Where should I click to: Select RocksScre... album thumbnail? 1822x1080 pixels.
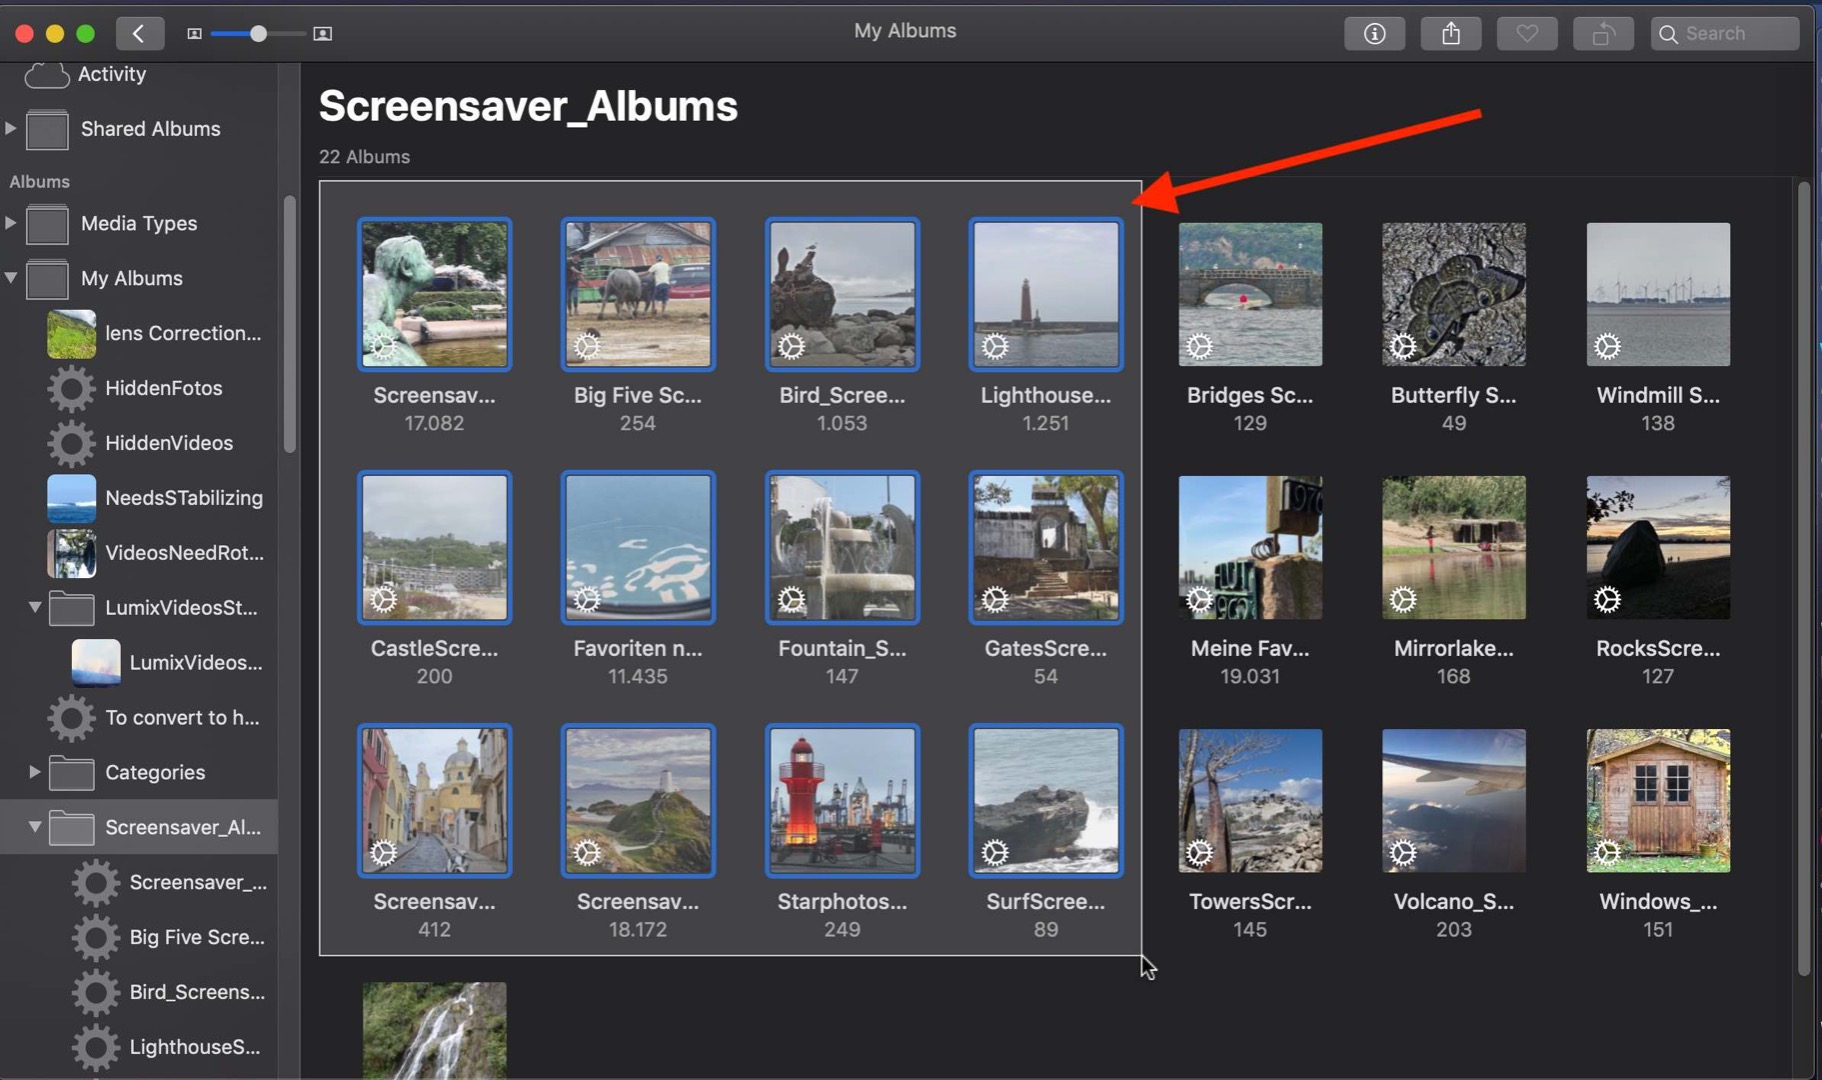click(x=1658, y=547)
